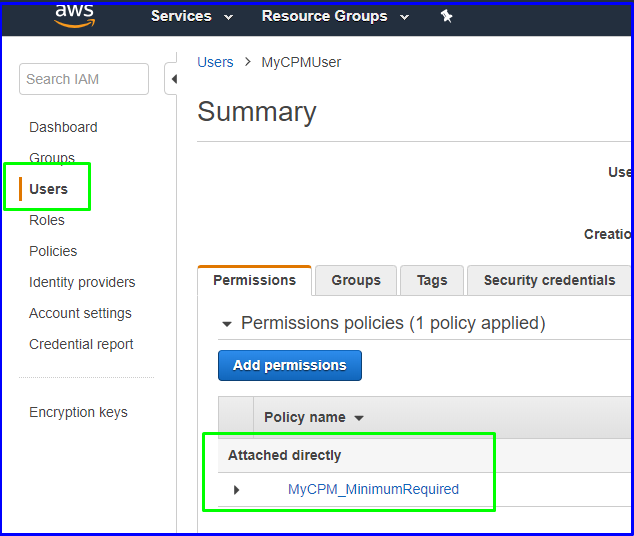Open Account settings in the sidebar

[80, 313]
